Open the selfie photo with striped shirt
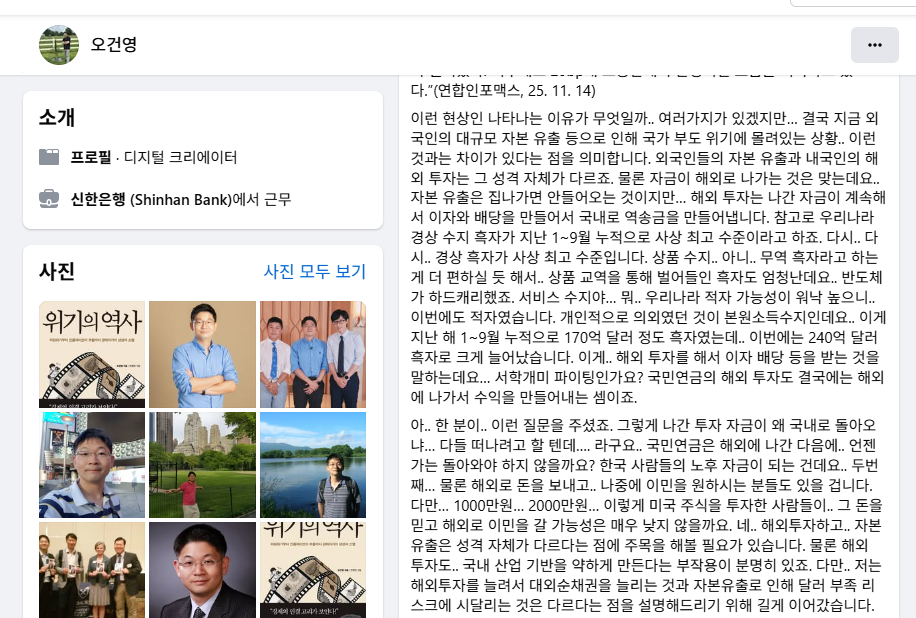The height and width of the screenshot is (618, 916). tap(92, 465)
